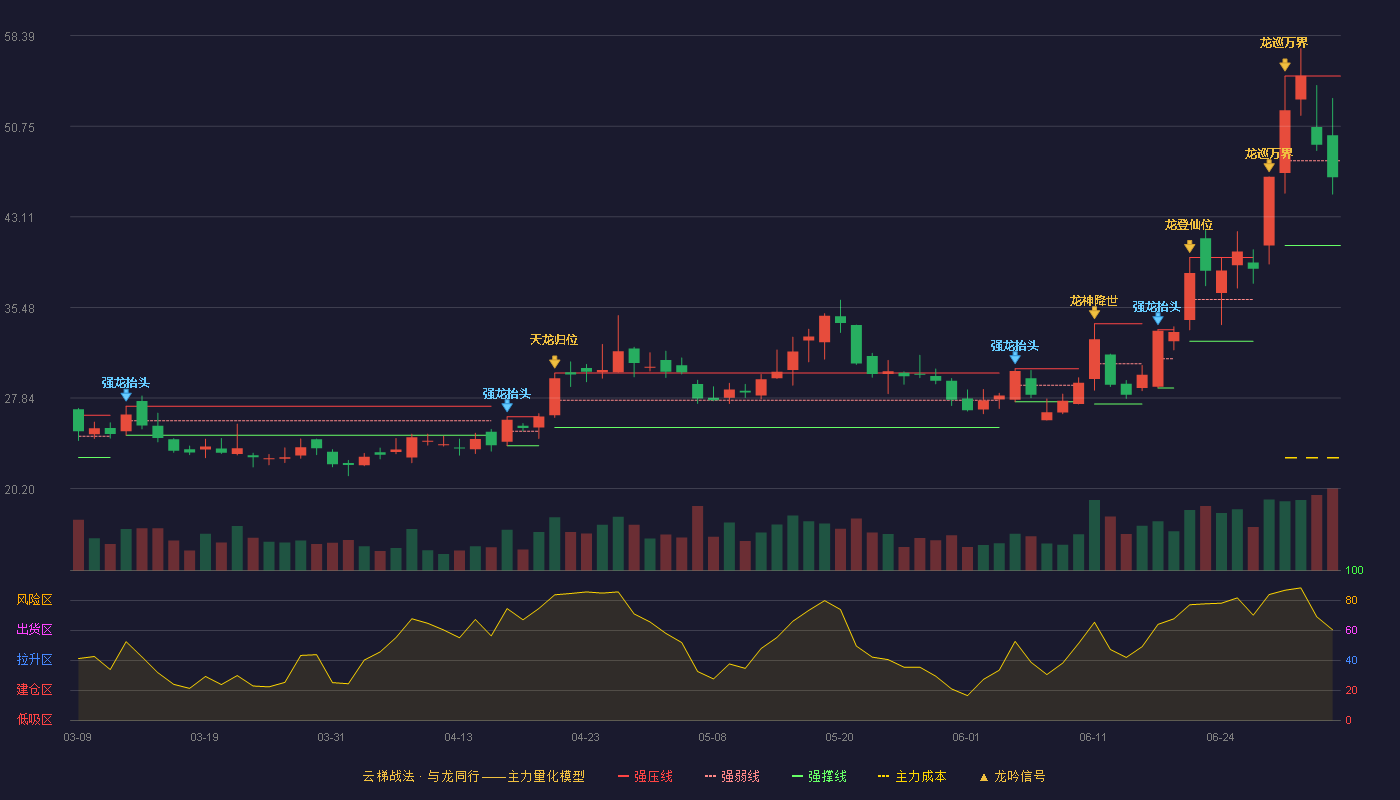Click the magenta 60 indicator scale value
This screenshot has height=800, width=1400.
[1351, 630]
